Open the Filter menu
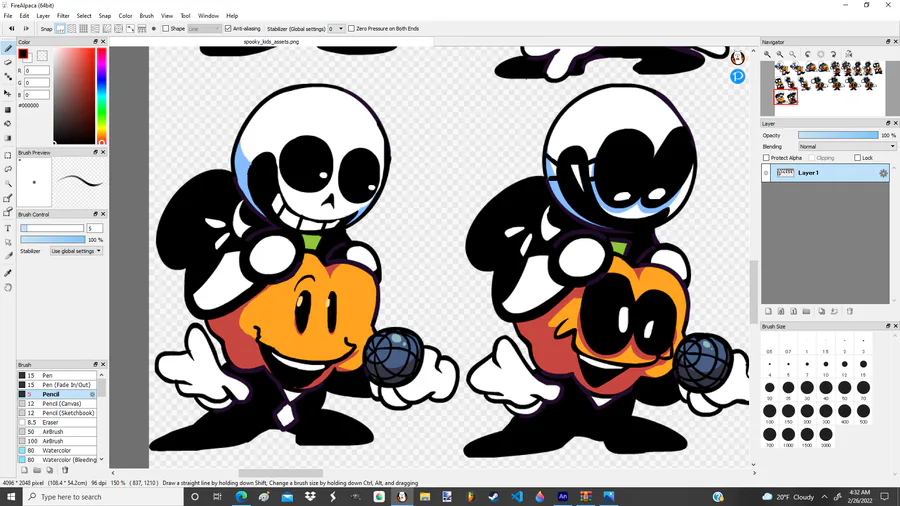 pos(63,16)
